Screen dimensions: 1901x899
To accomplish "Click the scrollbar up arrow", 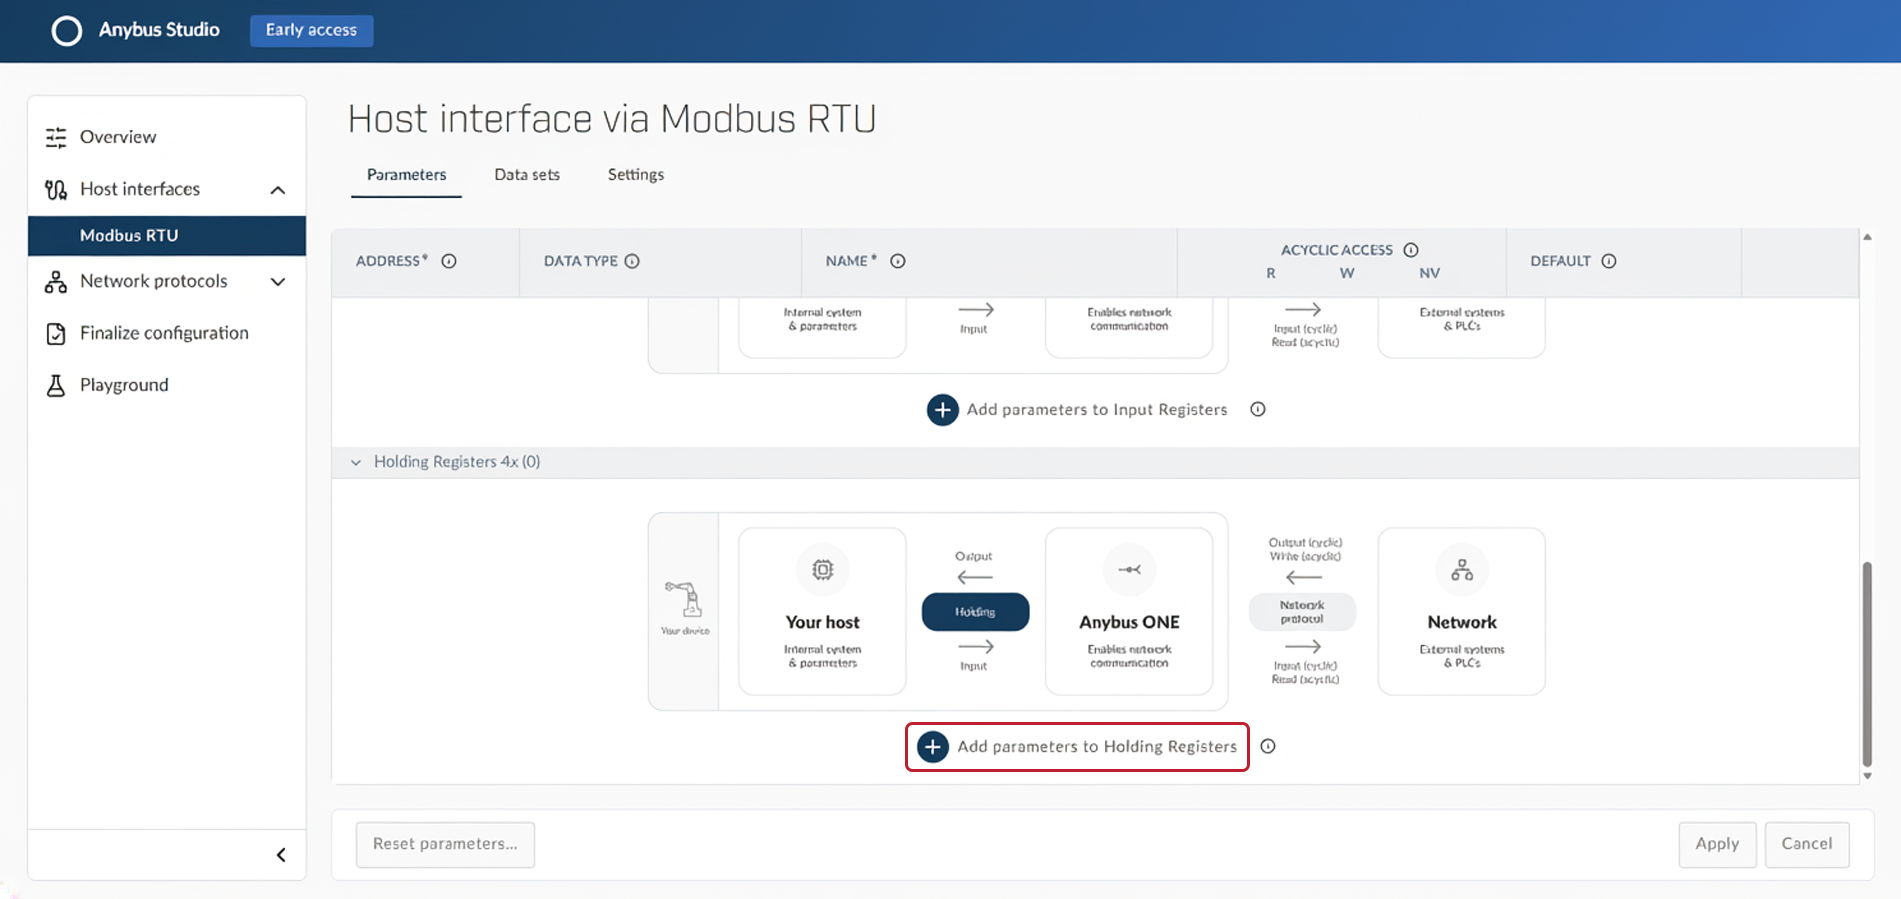I will tap(1867, 237).
